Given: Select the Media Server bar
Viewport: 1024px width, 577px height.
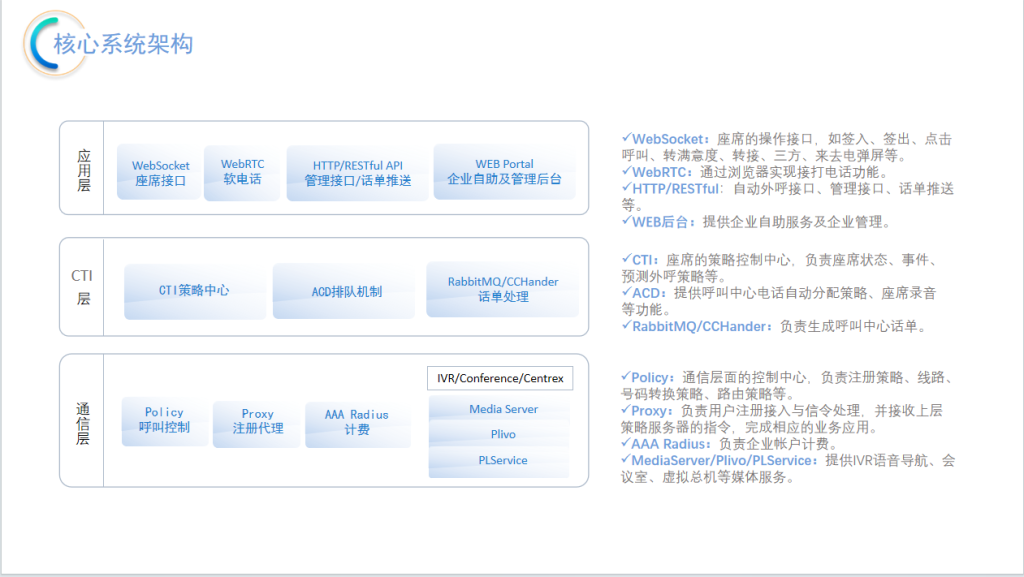Looking at the screenshot, I should [x=500, y=409].
